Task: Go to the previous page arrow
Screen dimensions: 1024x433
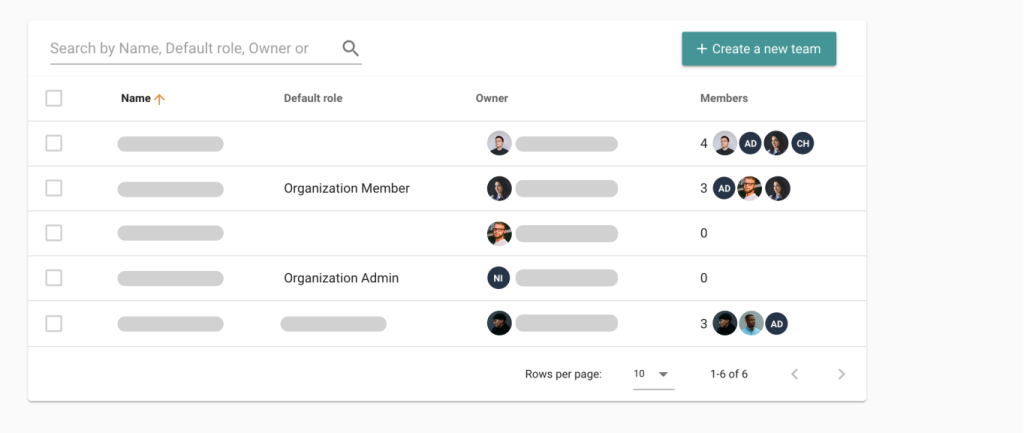Action: (795, 374)
